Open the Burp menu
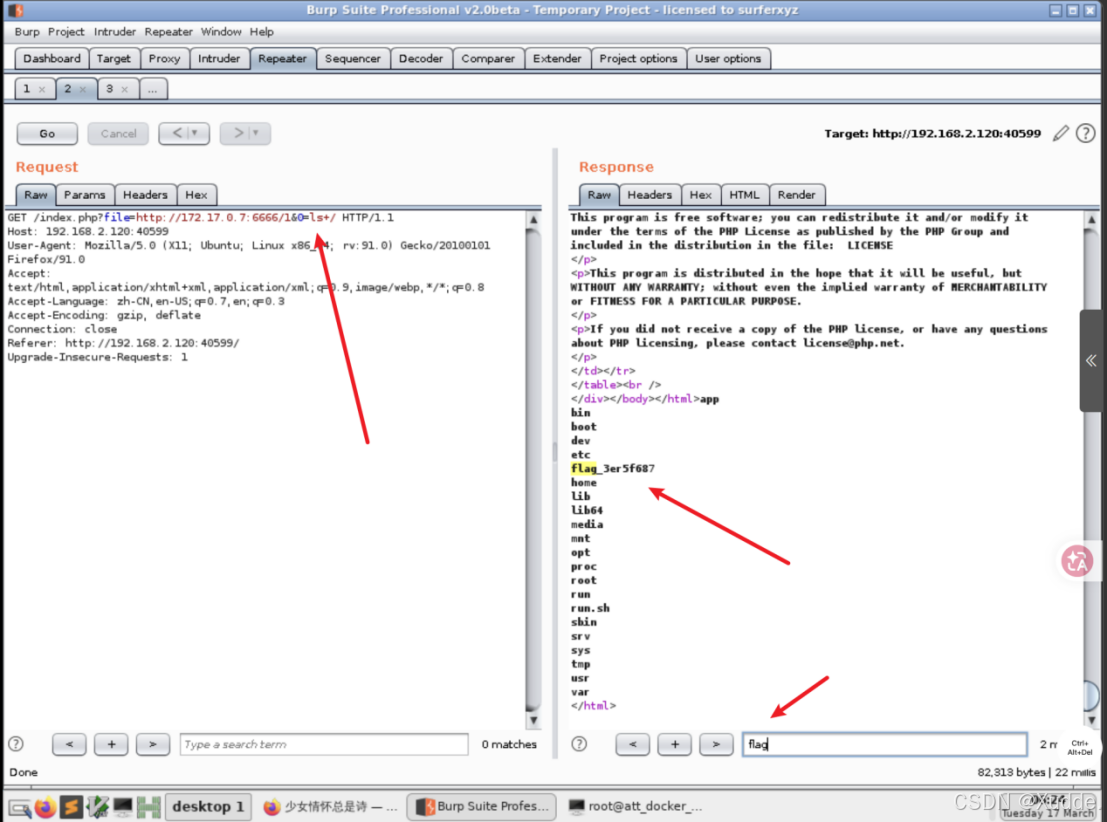This screenshot has height=822, width=1107. 27,32
